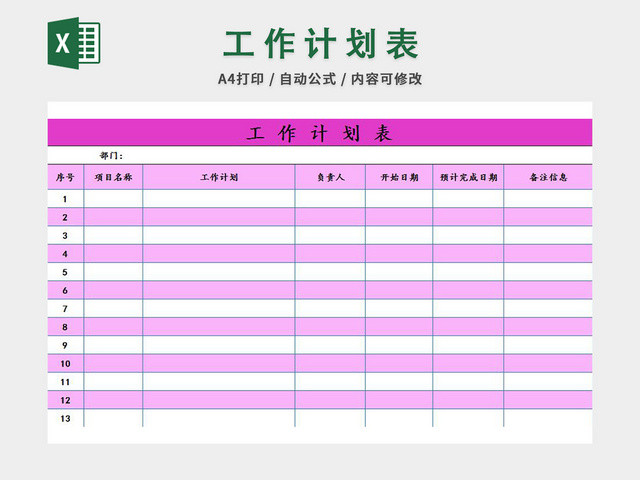The image size is (640, 480).
Task: Select the 工作计划 column header
Action: coord(219,177)
